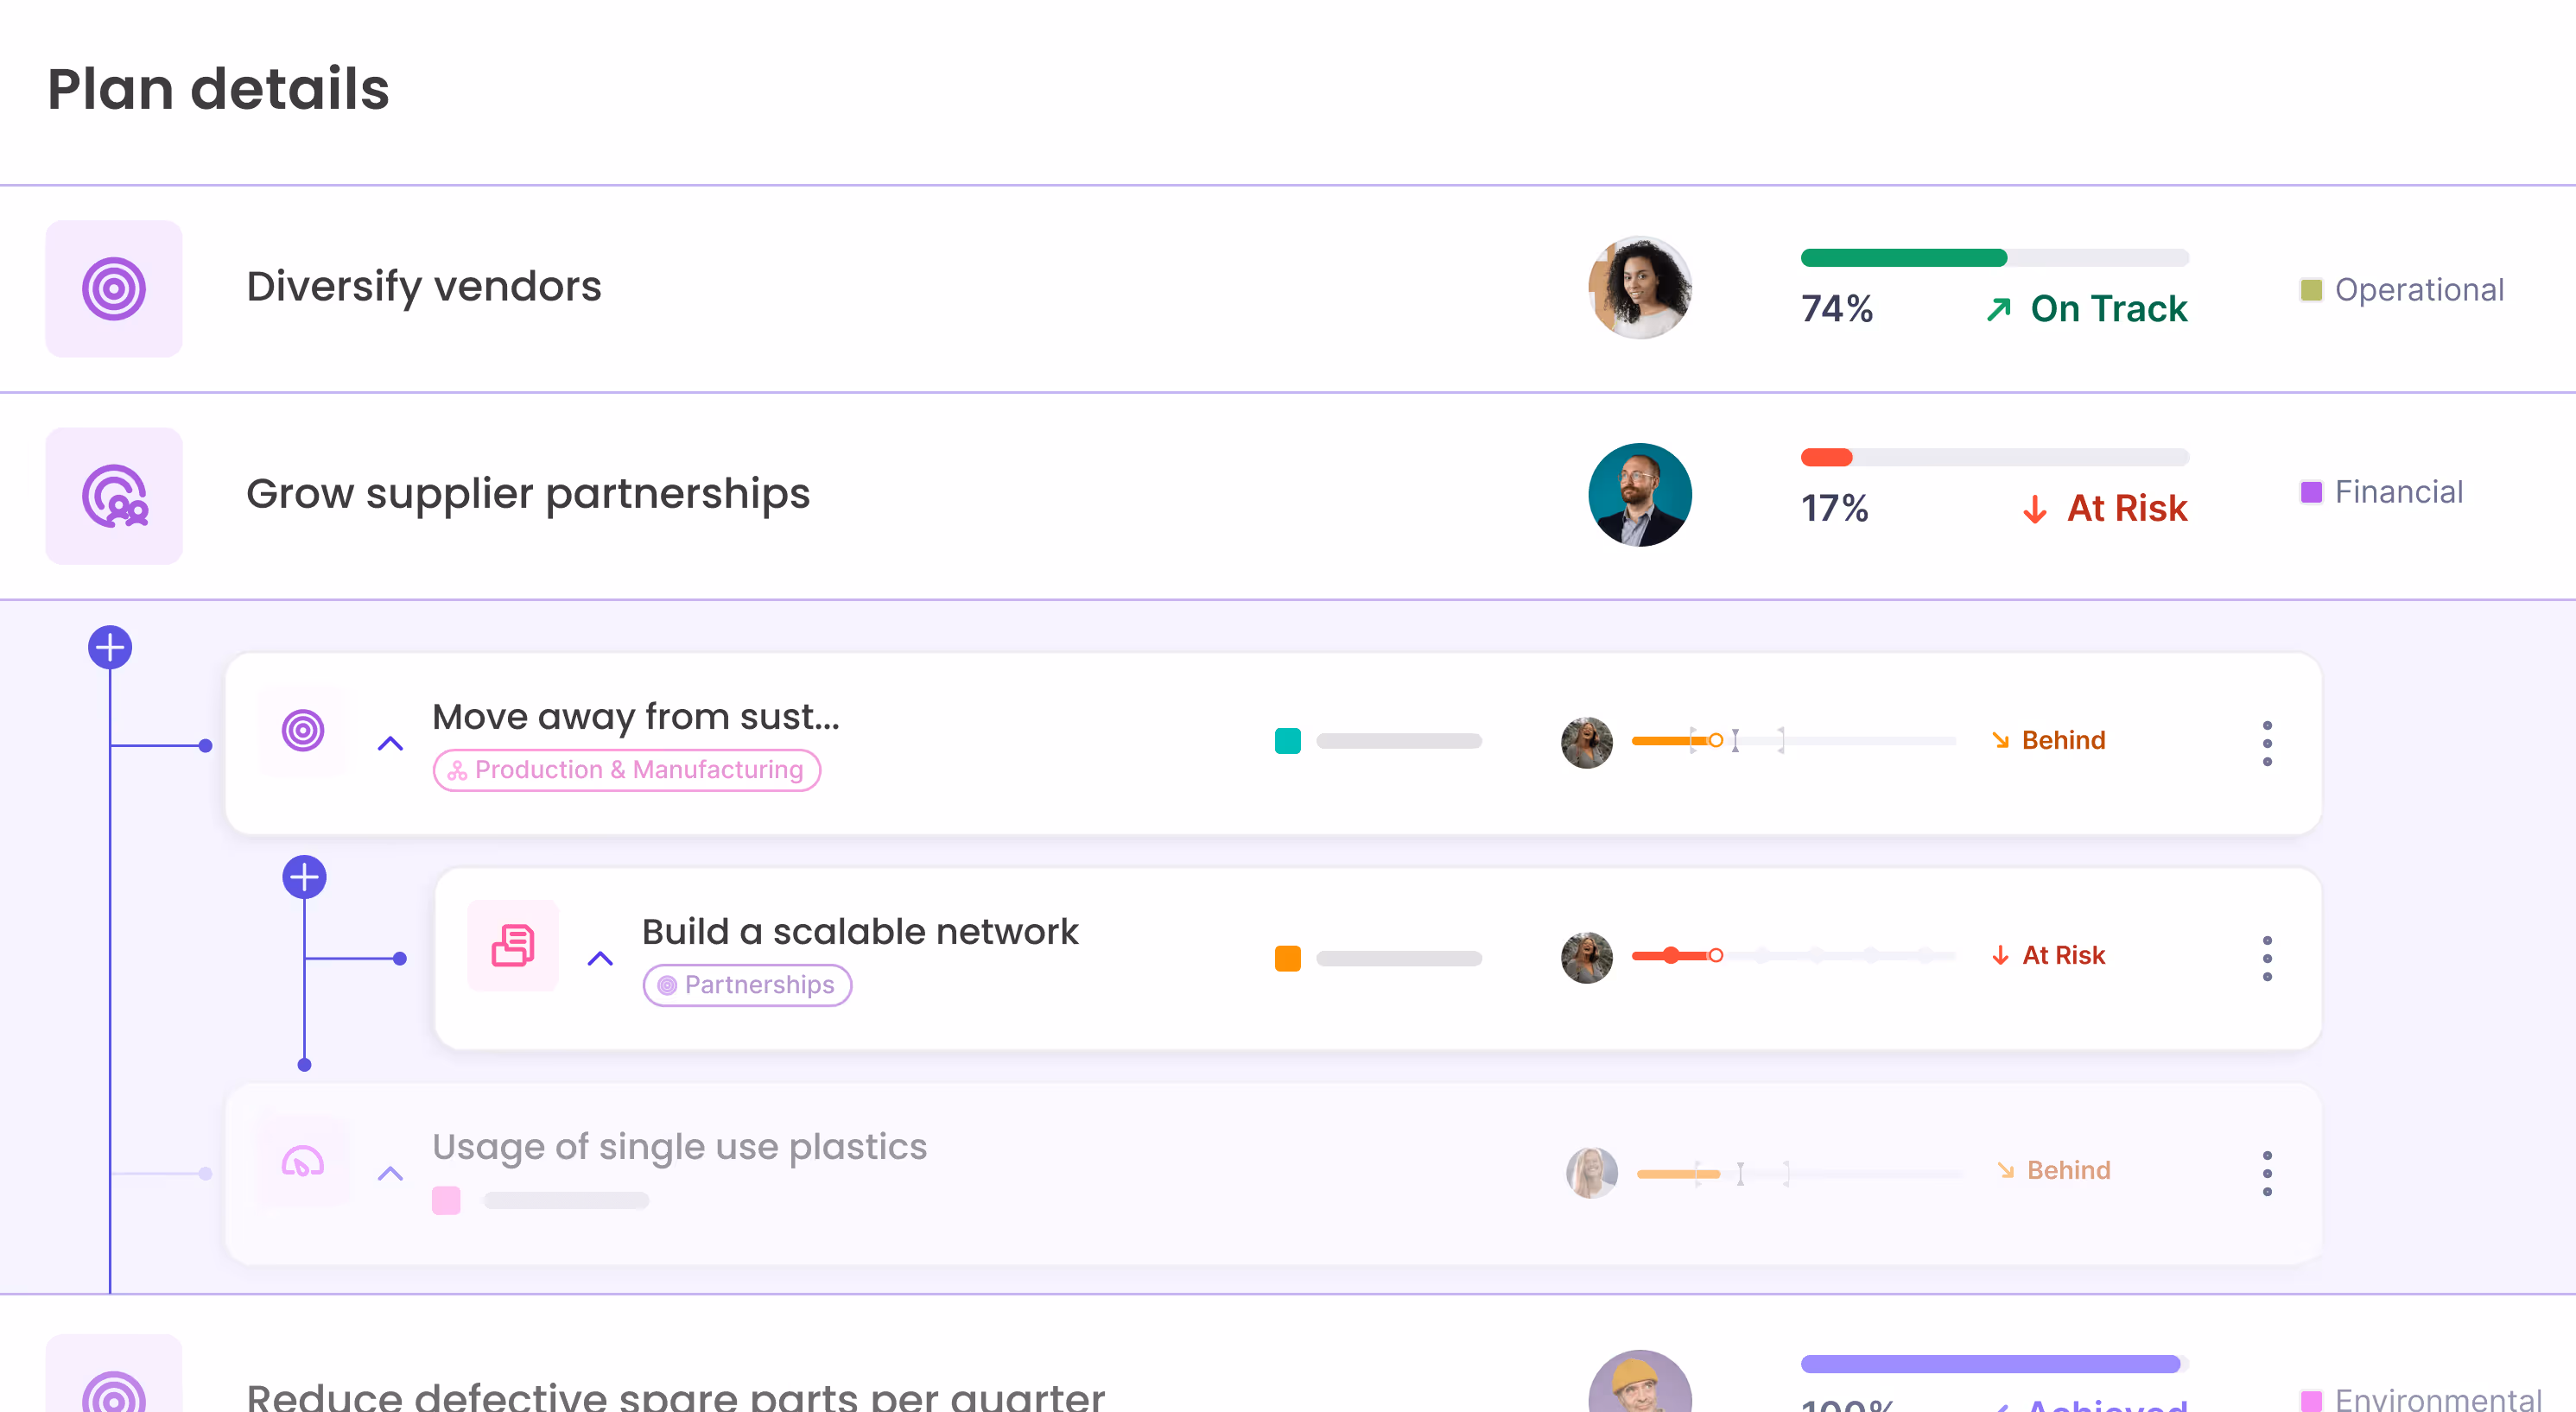Click the owner avatar on Grow supplier partnerships row
2576x1412 pixels.
(x=1640, y=494)
